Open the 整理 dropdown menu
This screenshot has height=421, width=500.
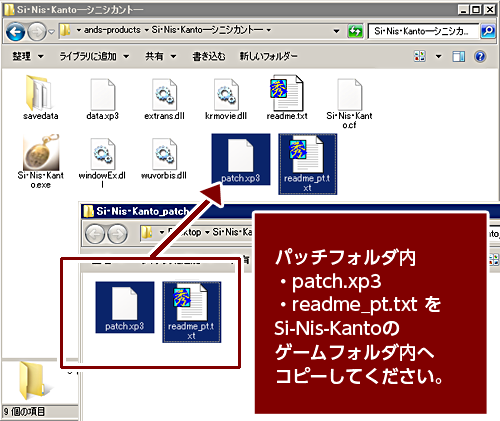28,56
